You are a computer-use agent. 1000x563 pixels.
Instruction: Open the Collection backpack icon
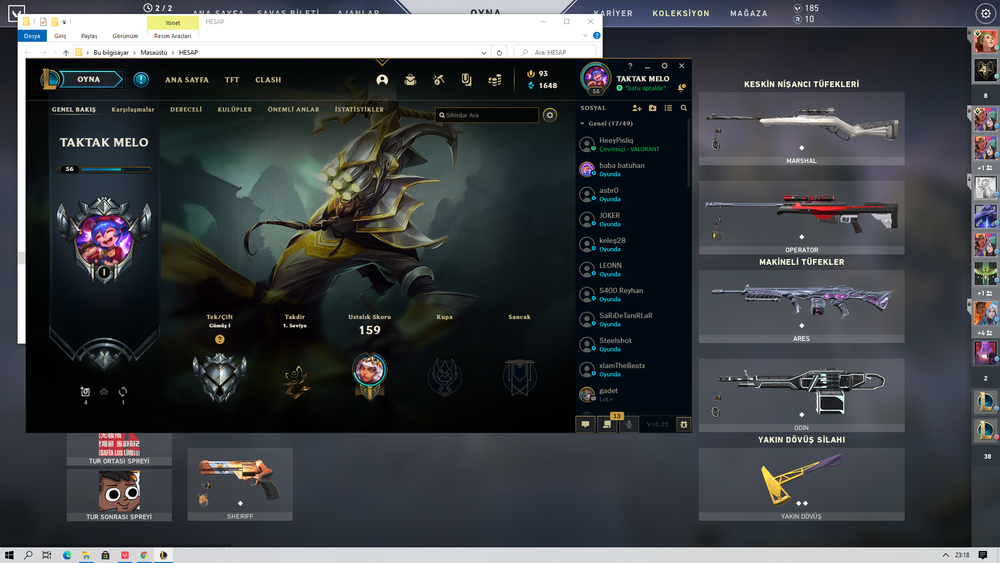tap(410, 80)
